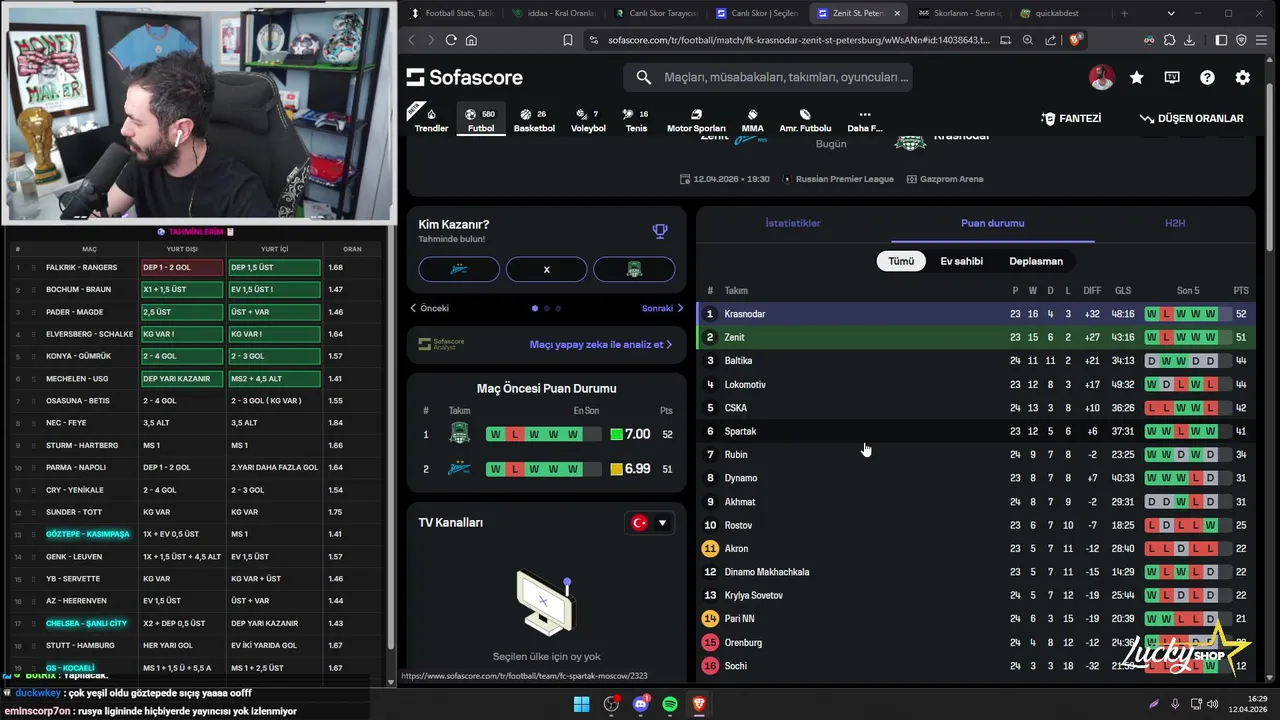Select Basketbol sport category
This screenshot has height=720, width=1280.
point(534,120)
